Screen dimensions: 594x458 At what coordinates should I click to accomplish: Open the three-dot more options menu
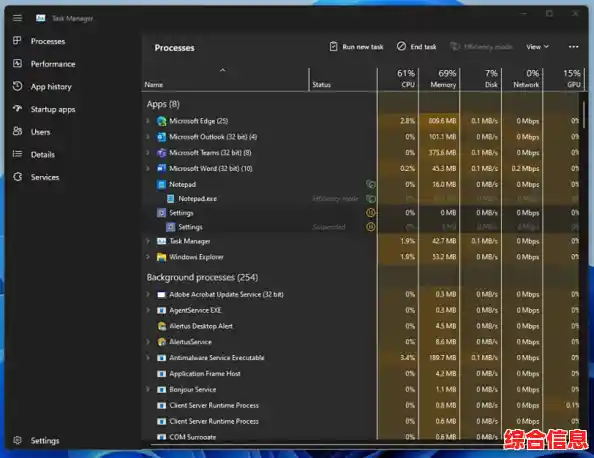tap(574, 47)
